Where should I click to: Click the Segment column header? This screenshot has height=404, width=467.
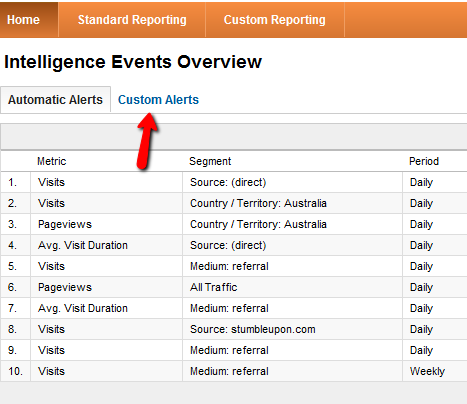(x=210, y=161)
